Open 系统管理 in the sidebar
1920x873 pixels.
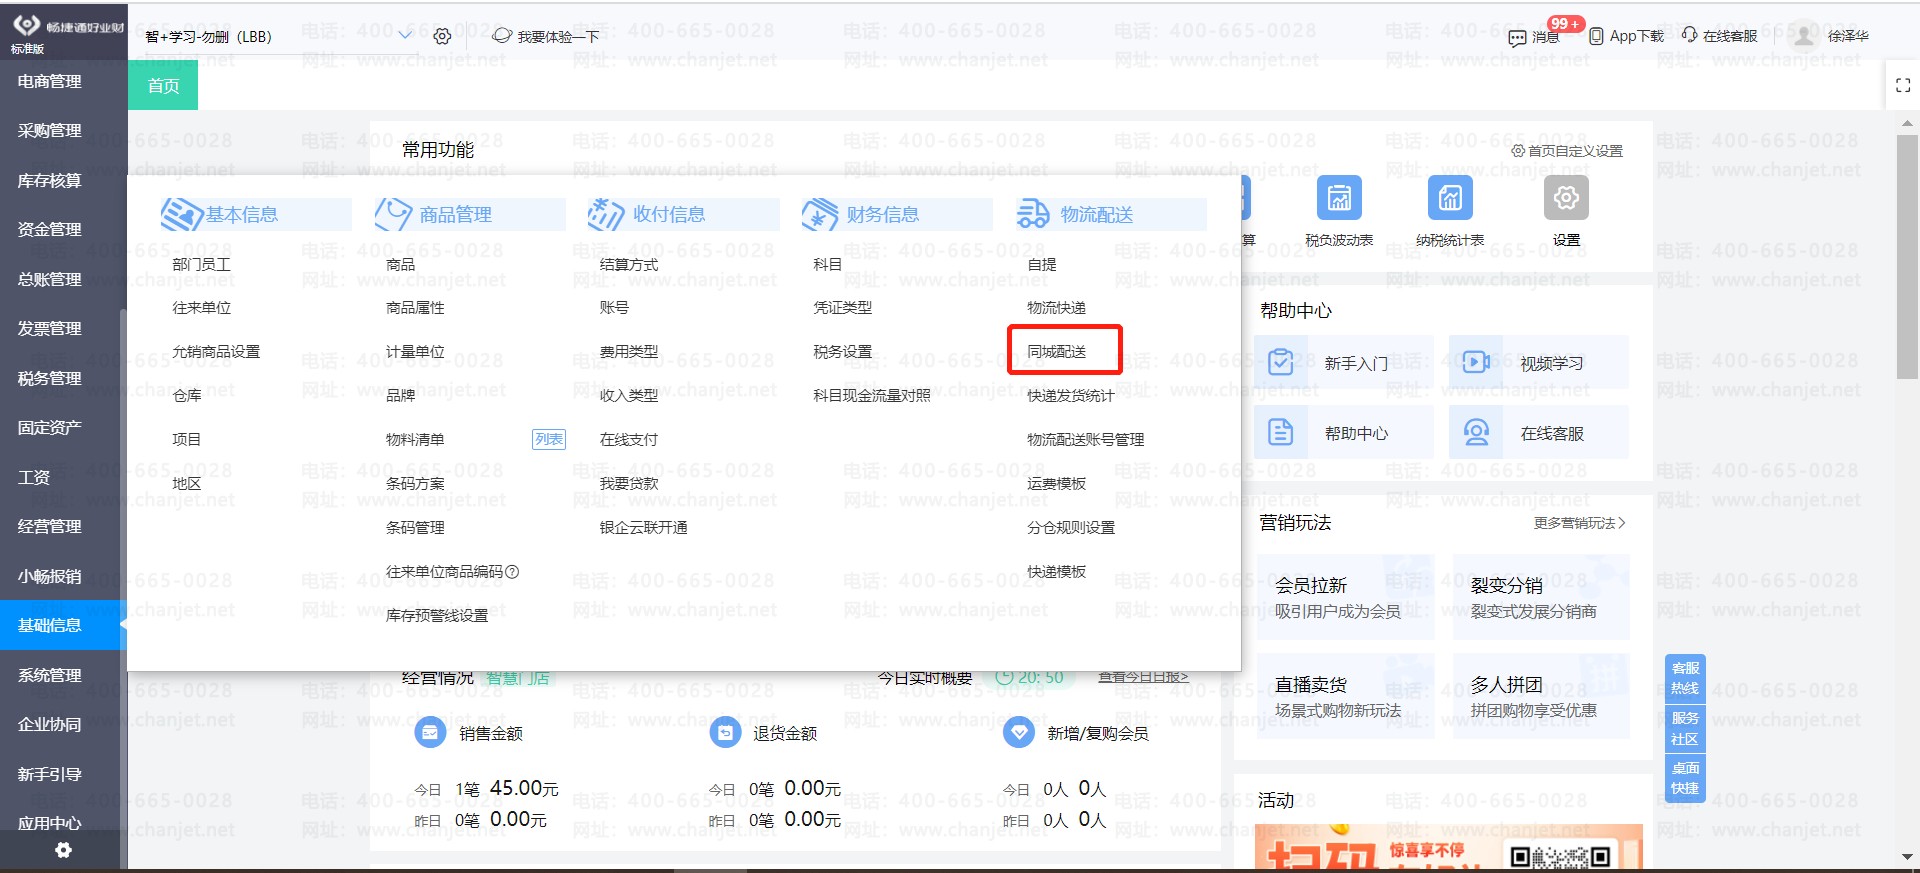pyautogui.click(x=50, y=676)
